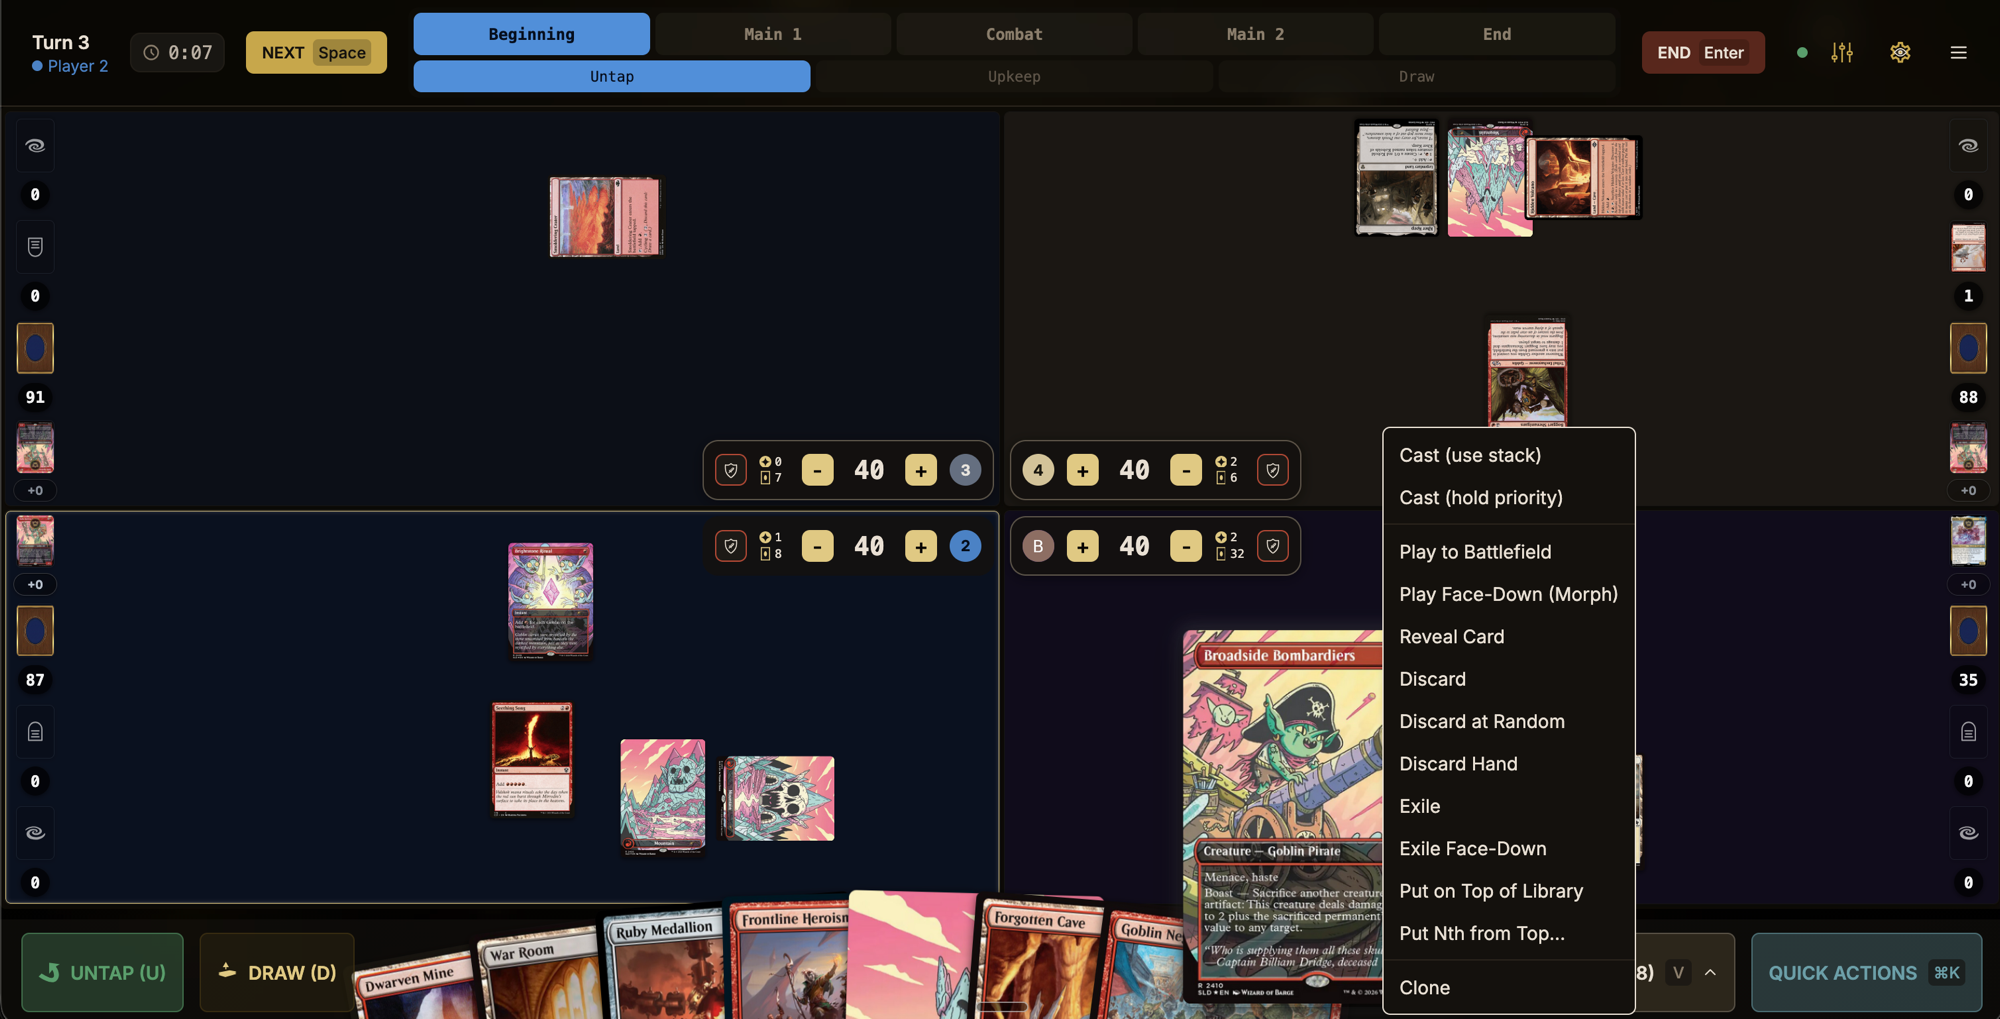Select Play to Battlefield
Screen dimensions: 2000x1019
tap(1509, 552)
